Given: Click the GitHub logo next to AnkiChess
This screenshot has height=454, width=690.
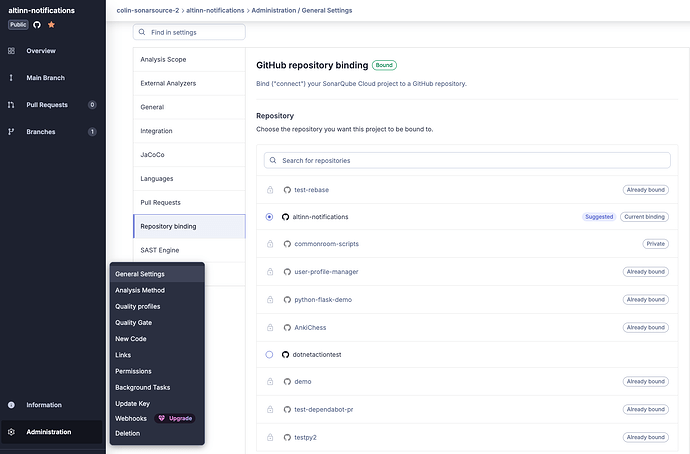Looking at the screenshot, I should 286,327.
